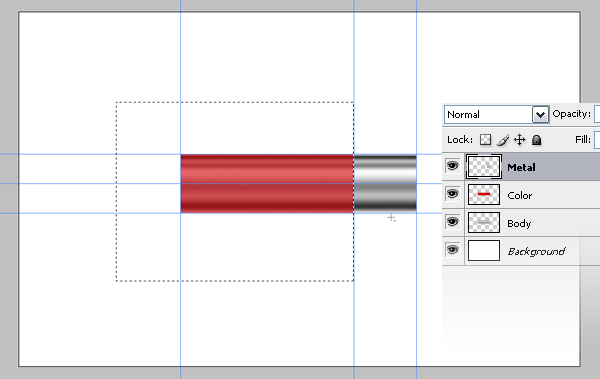Click the Opacity label in layers panel

click(x=571, y=114)
